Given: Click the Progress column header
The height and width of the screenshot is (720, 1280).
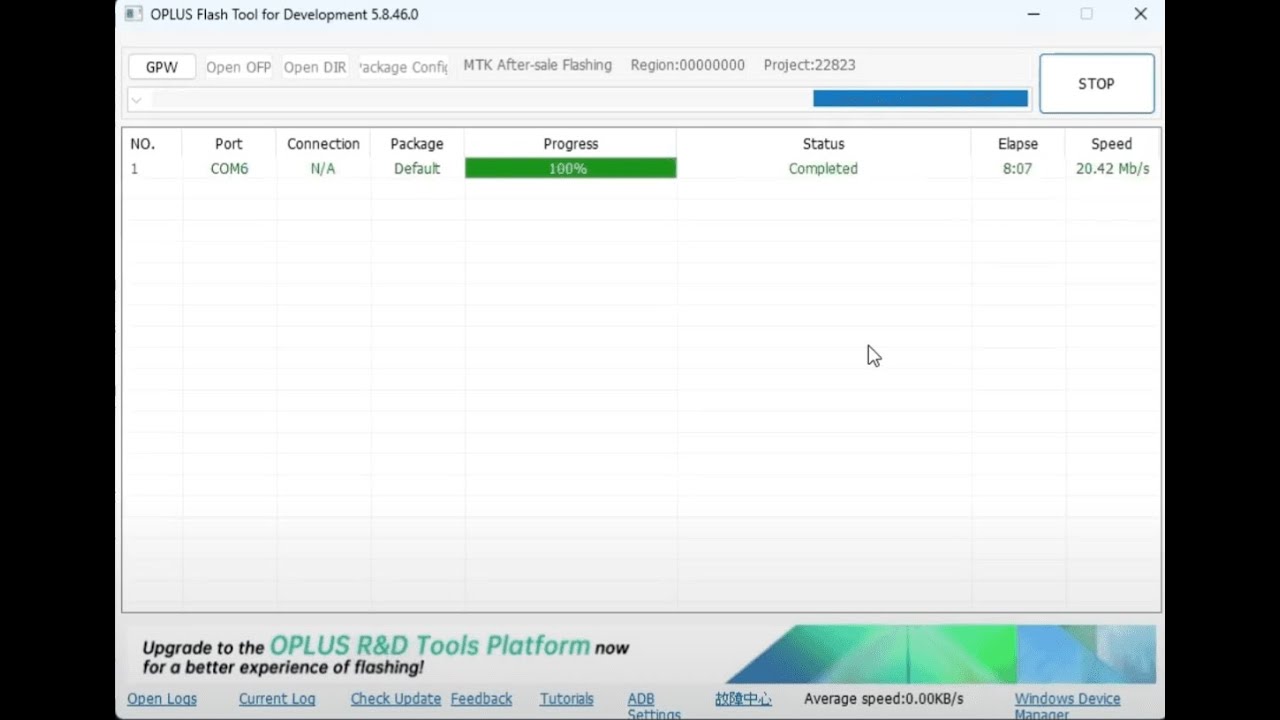Looking at the screenshot, I should [x=570, y=144].
